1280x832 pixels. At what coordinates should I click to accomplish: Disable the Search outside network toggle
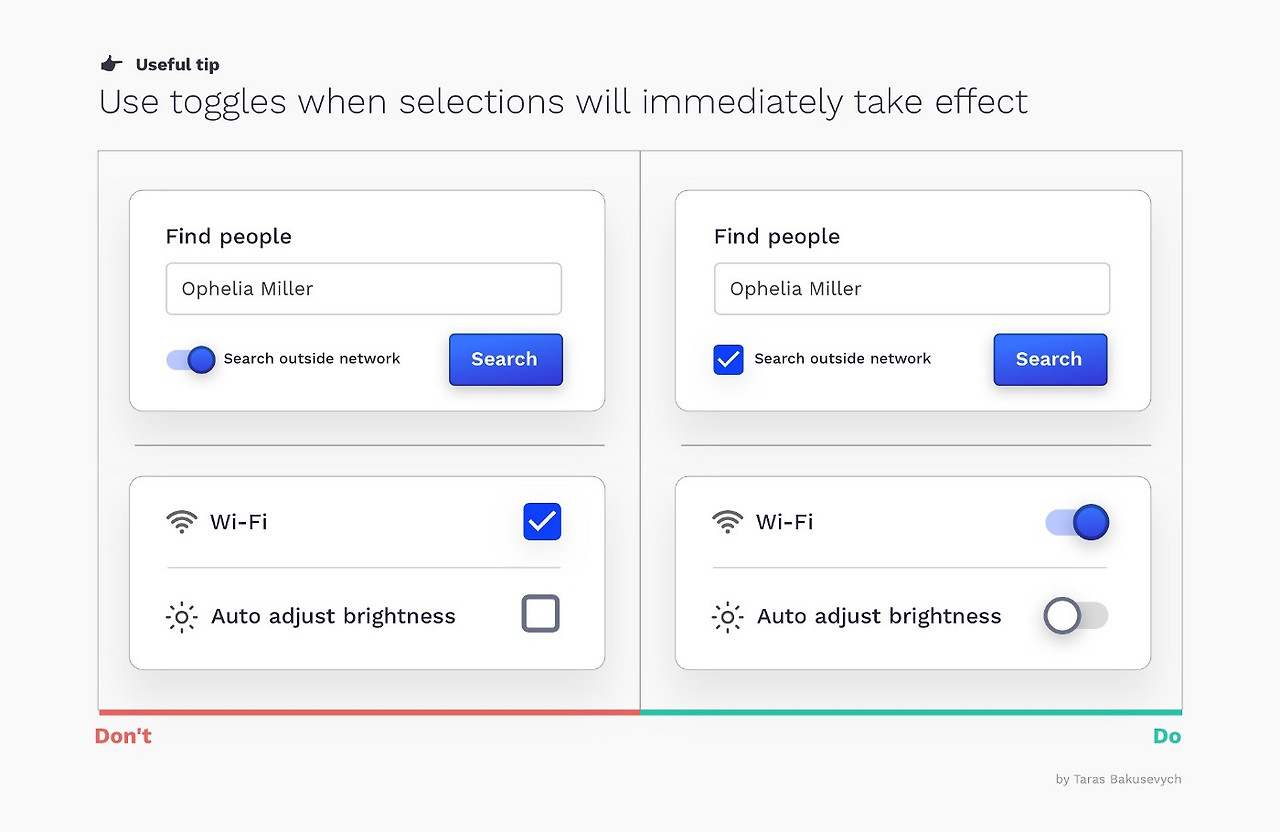click(x=191, y=360)
